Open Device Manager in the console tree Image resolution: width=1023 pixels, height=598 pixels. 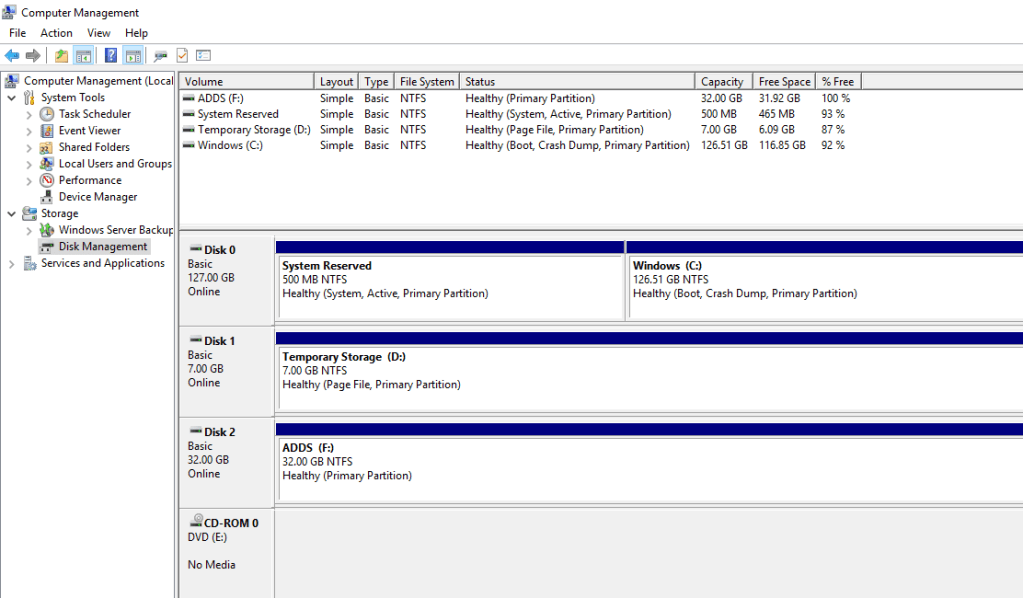tap(97, 197)
